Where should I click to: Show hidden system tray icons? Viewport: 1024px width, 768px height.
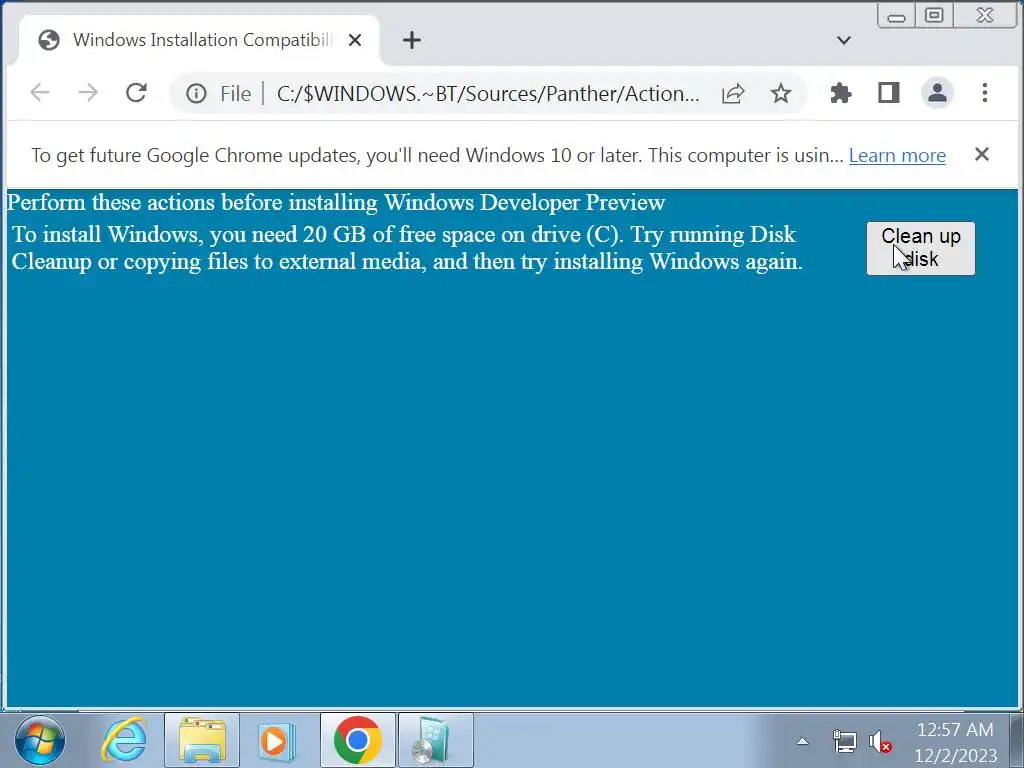point(803,741)
